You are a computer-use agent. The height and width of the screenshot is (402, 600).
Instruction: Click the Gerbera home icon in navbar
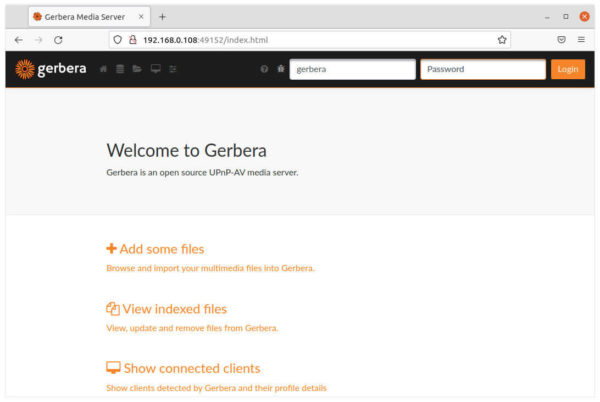[103, 69]
